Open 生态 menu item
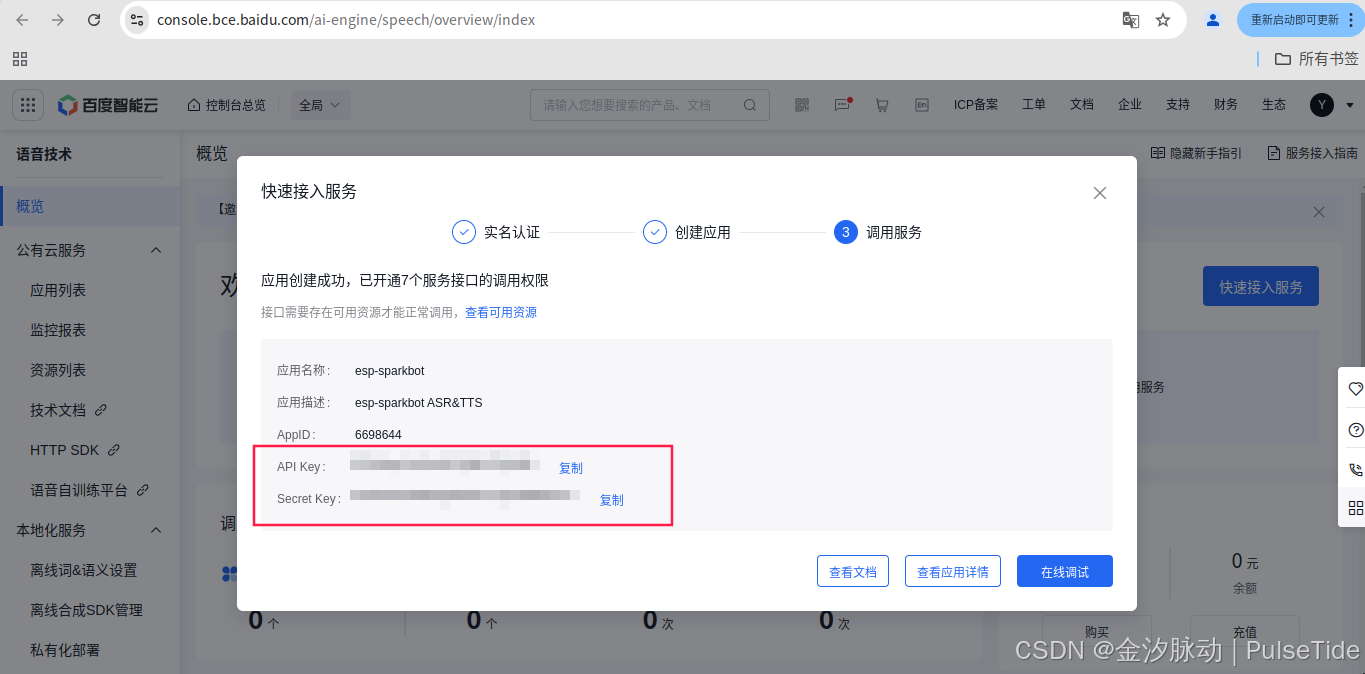This screenshot has width=1365, height=674. pos(1274,105)
